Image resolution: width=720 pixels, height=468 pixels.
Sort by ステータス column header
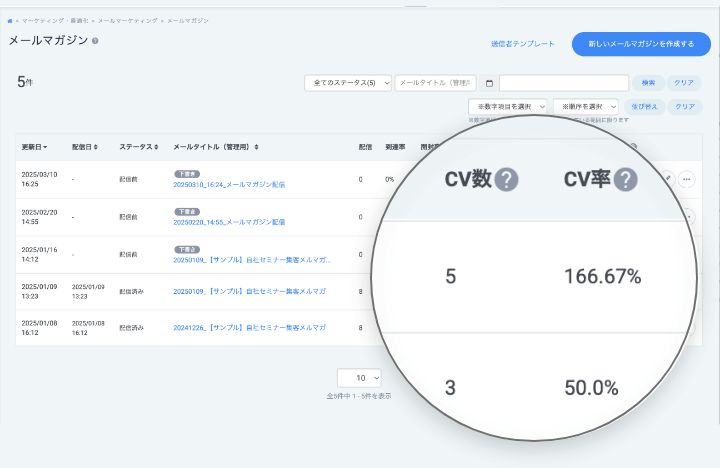(138, 147)
